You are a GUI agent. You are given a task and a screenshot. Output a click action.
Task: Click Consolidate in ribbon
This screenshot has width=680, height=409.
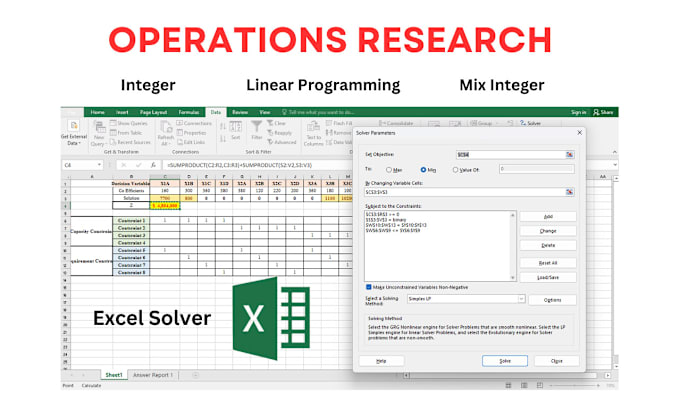(x=396, y=124)
